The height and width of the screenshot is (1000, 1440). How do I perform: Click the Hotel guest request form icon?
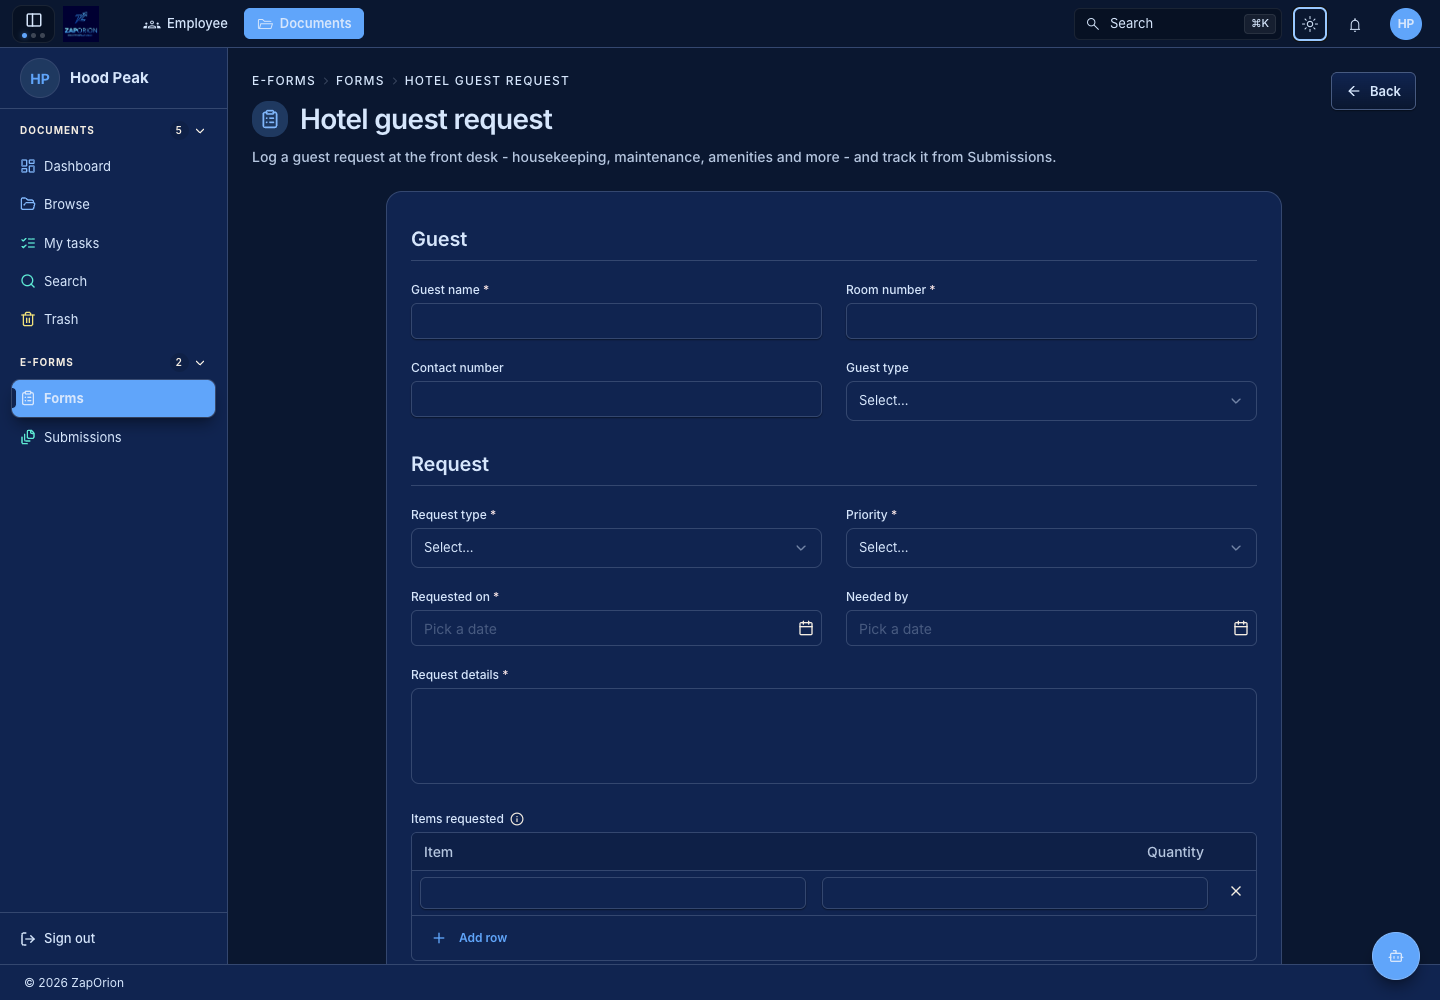(x=270, y=119)
